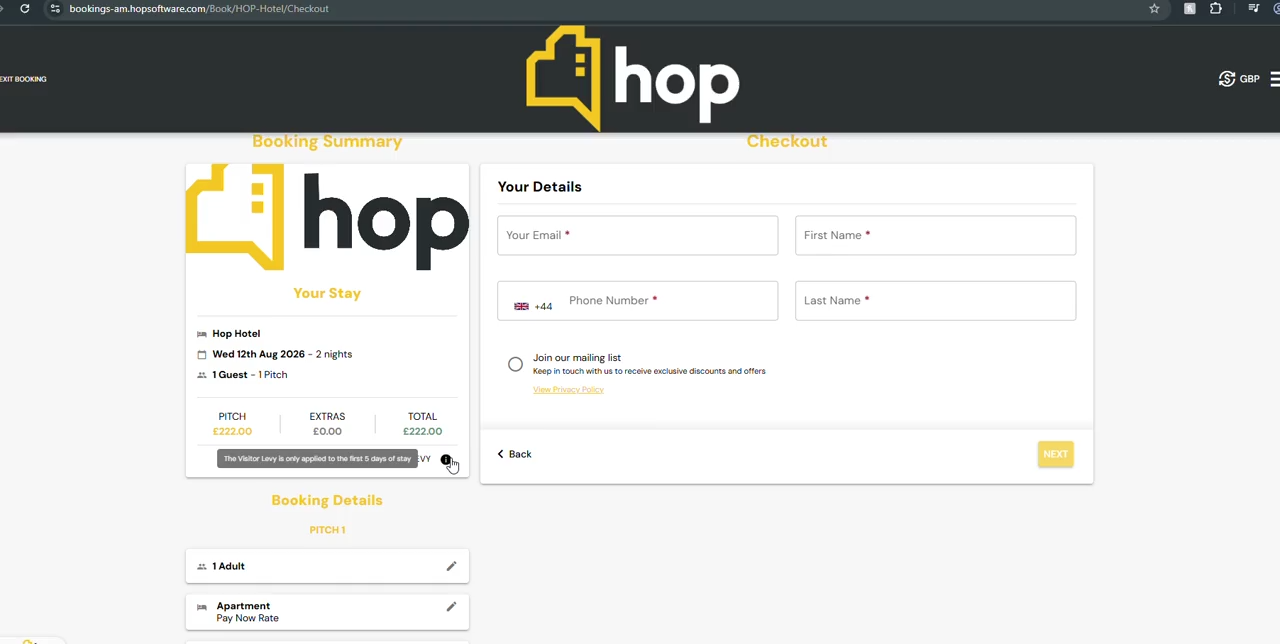The height and width of the screenshot is (644, 1280).
Task: Click the bed icon next to Hop Hotel
Action: click(x=202, y=334)
